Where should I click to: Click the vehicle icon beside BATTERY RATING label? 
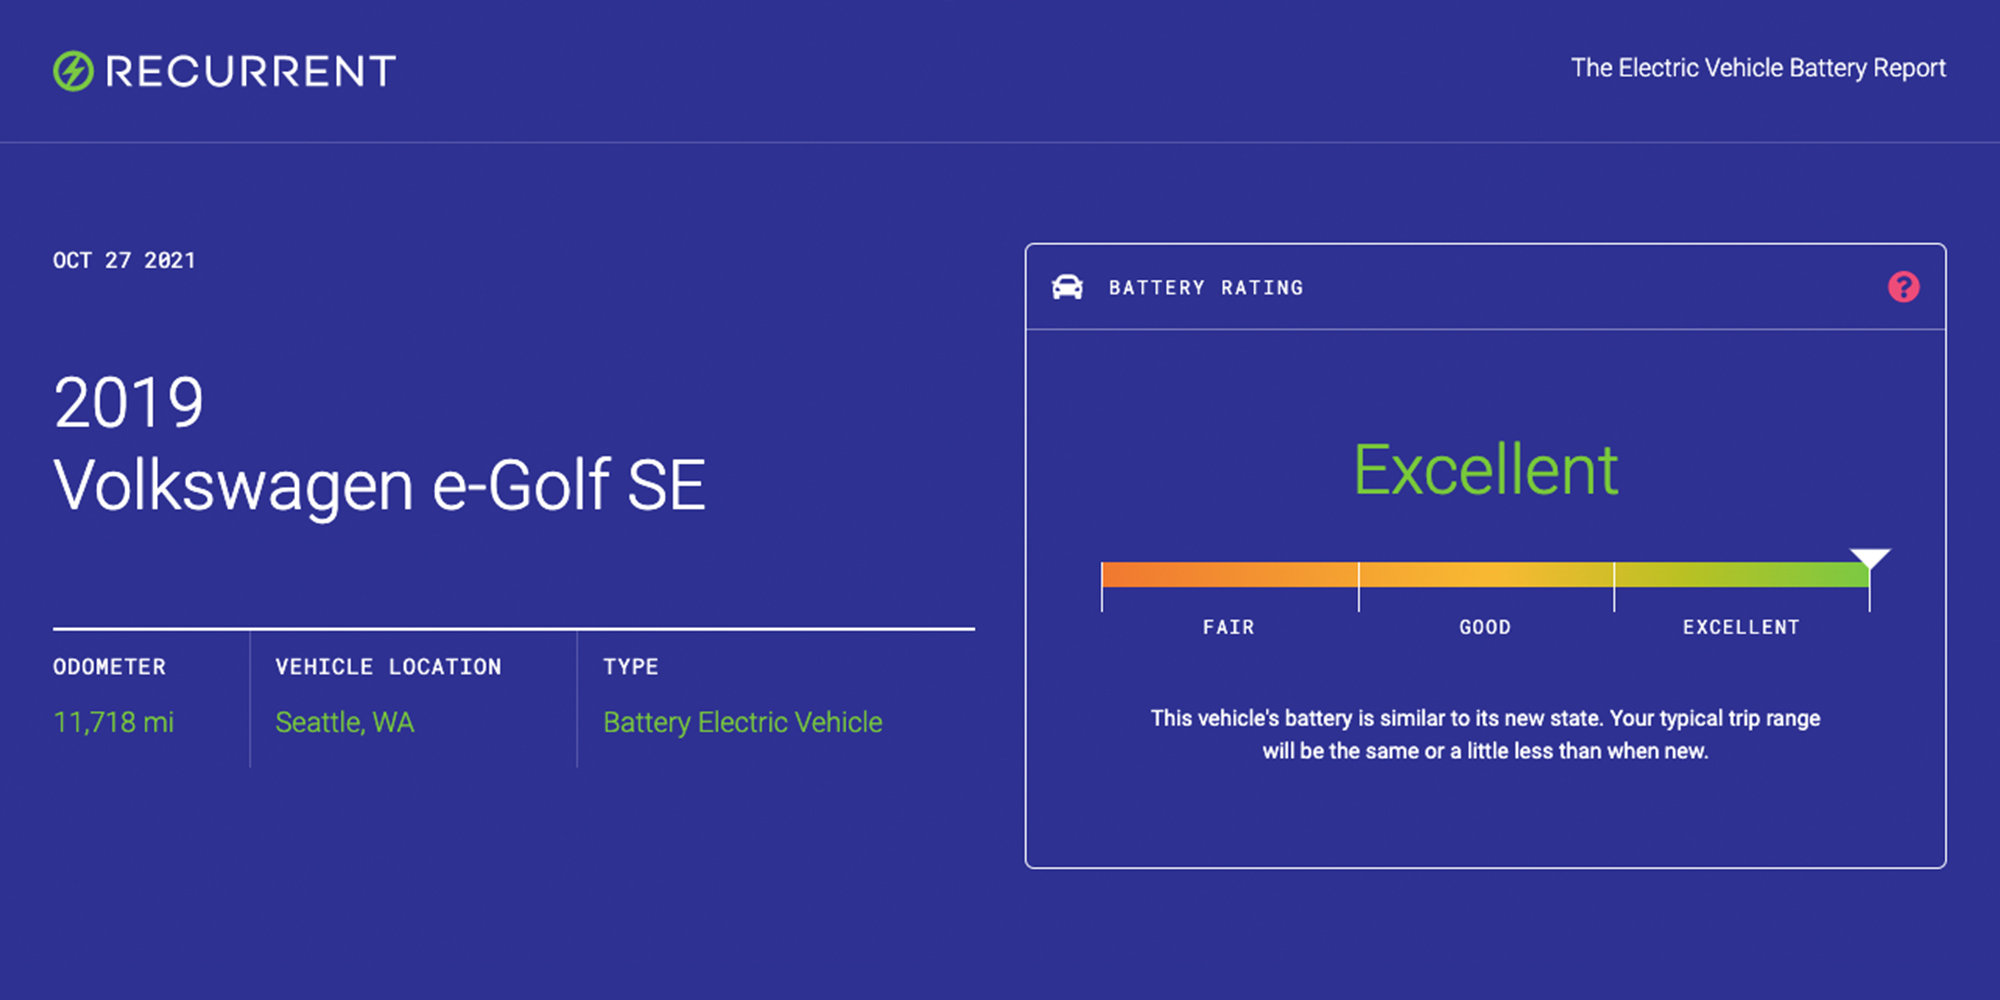click(x=1069, y=287)
